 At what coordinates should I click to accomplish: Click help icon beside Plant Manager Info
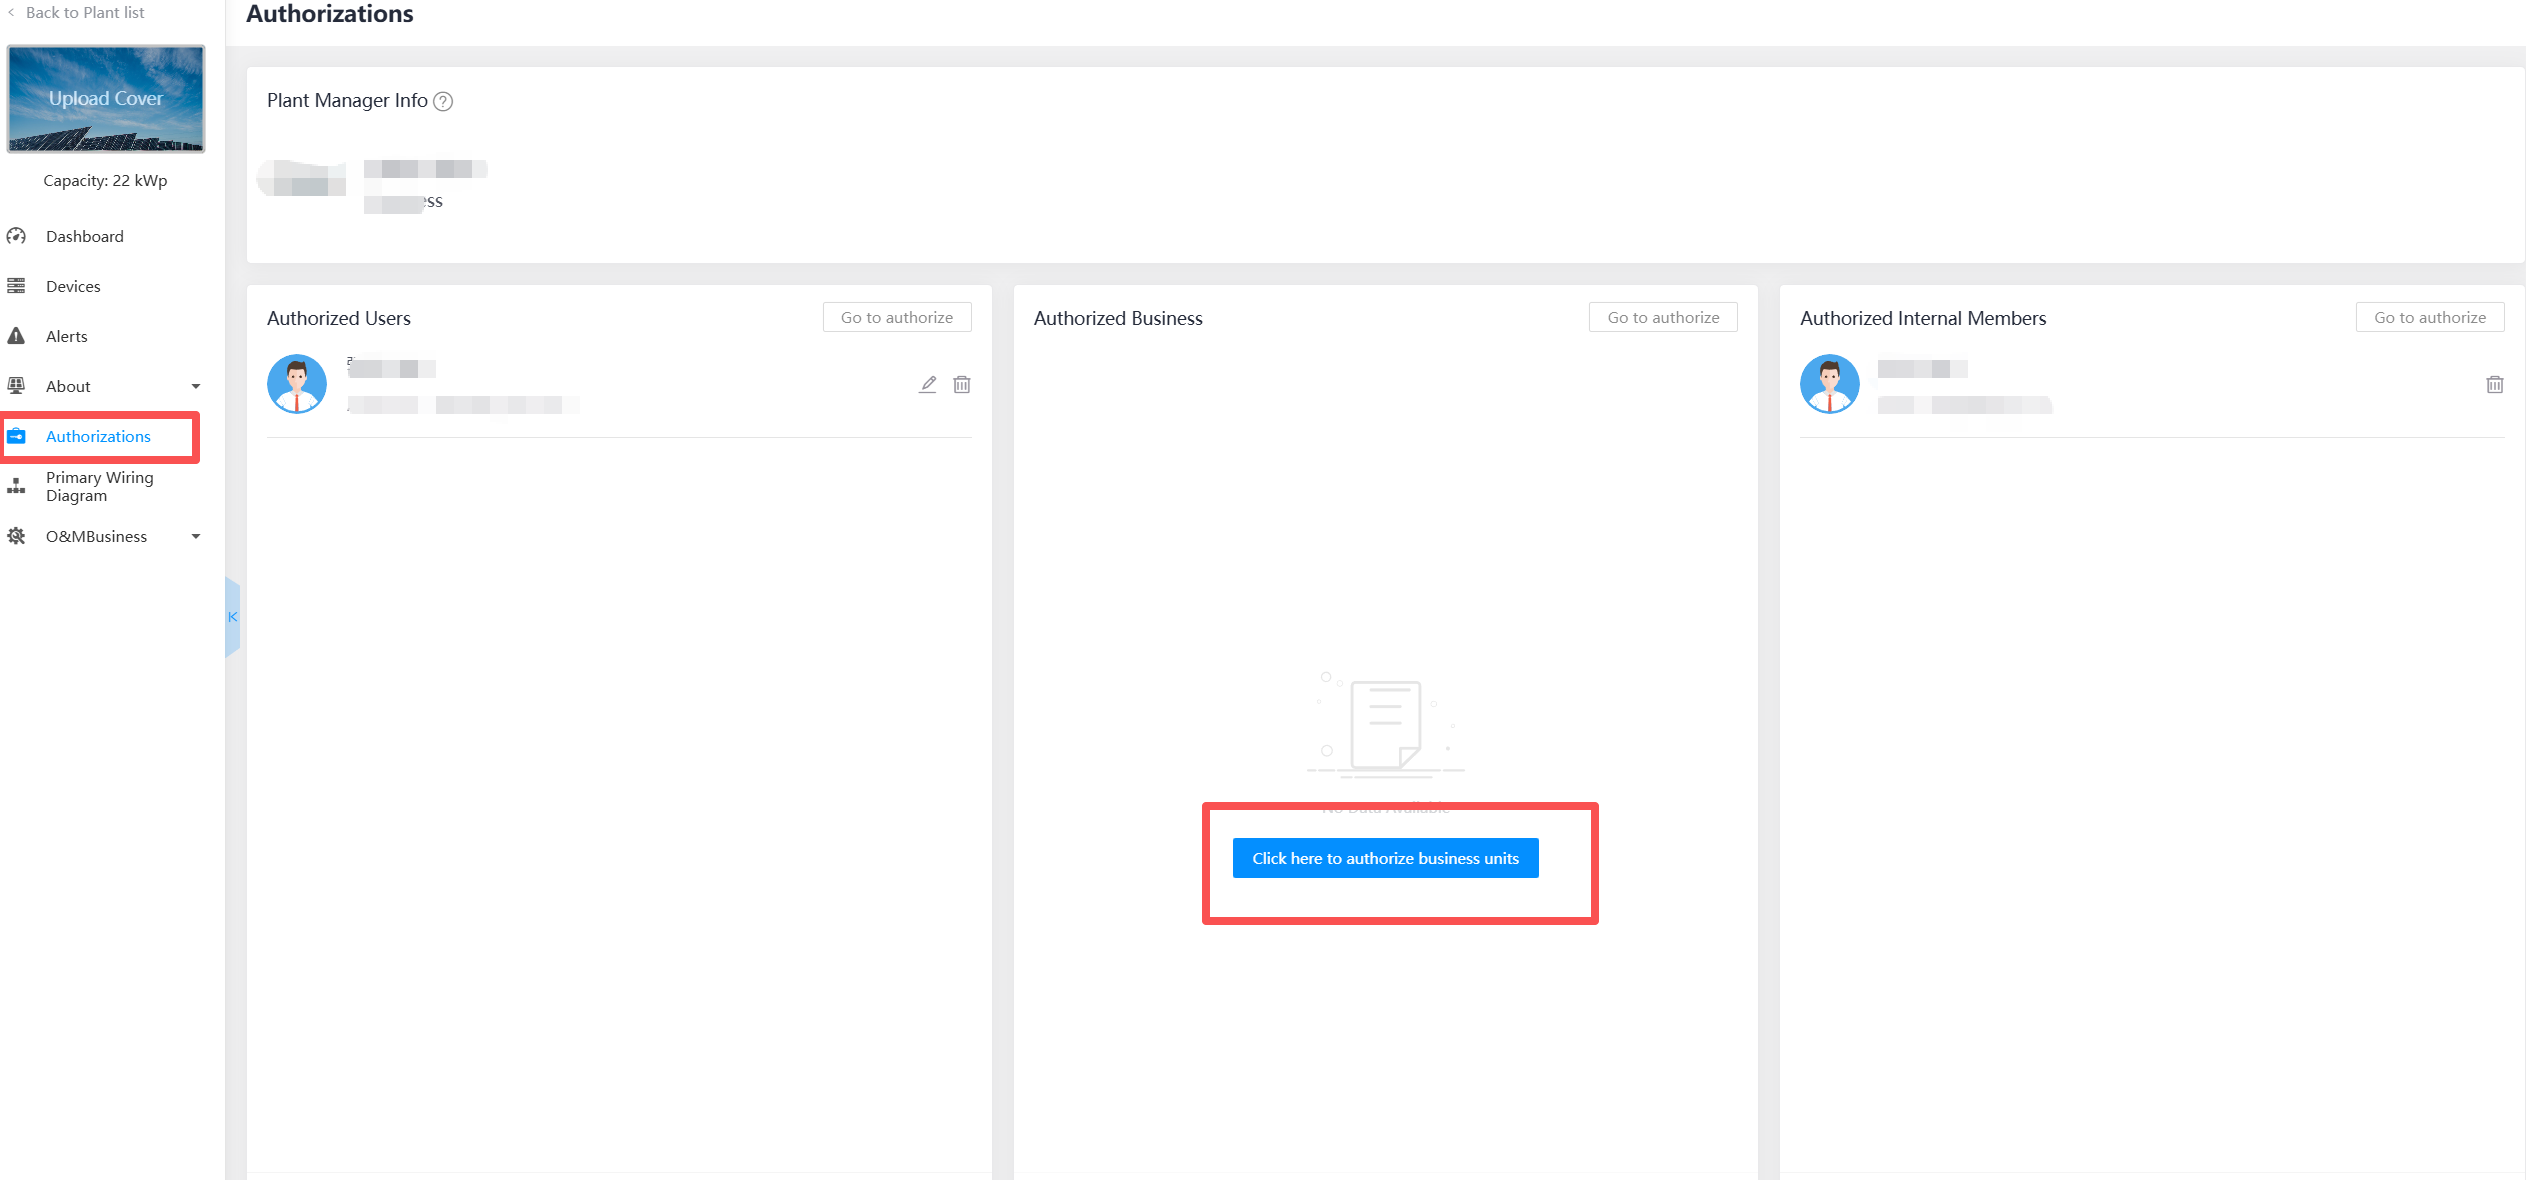tap(443, 101)
